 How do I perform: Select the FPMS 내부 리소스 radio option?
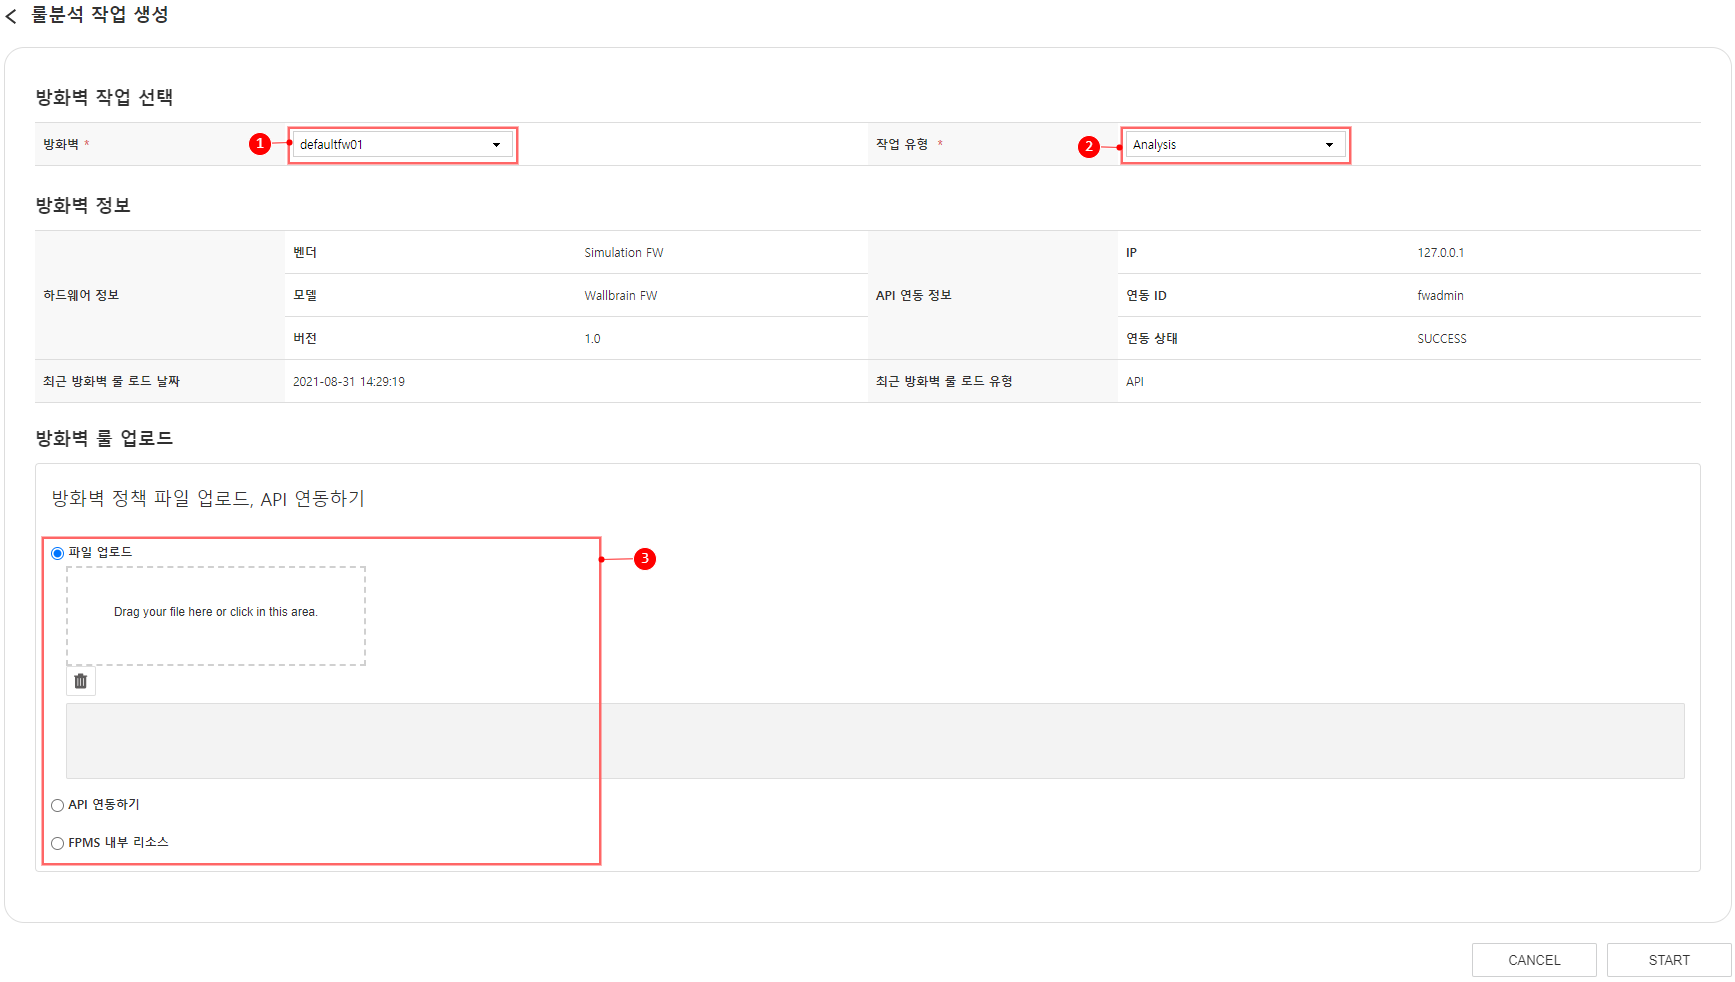(57, 843)
